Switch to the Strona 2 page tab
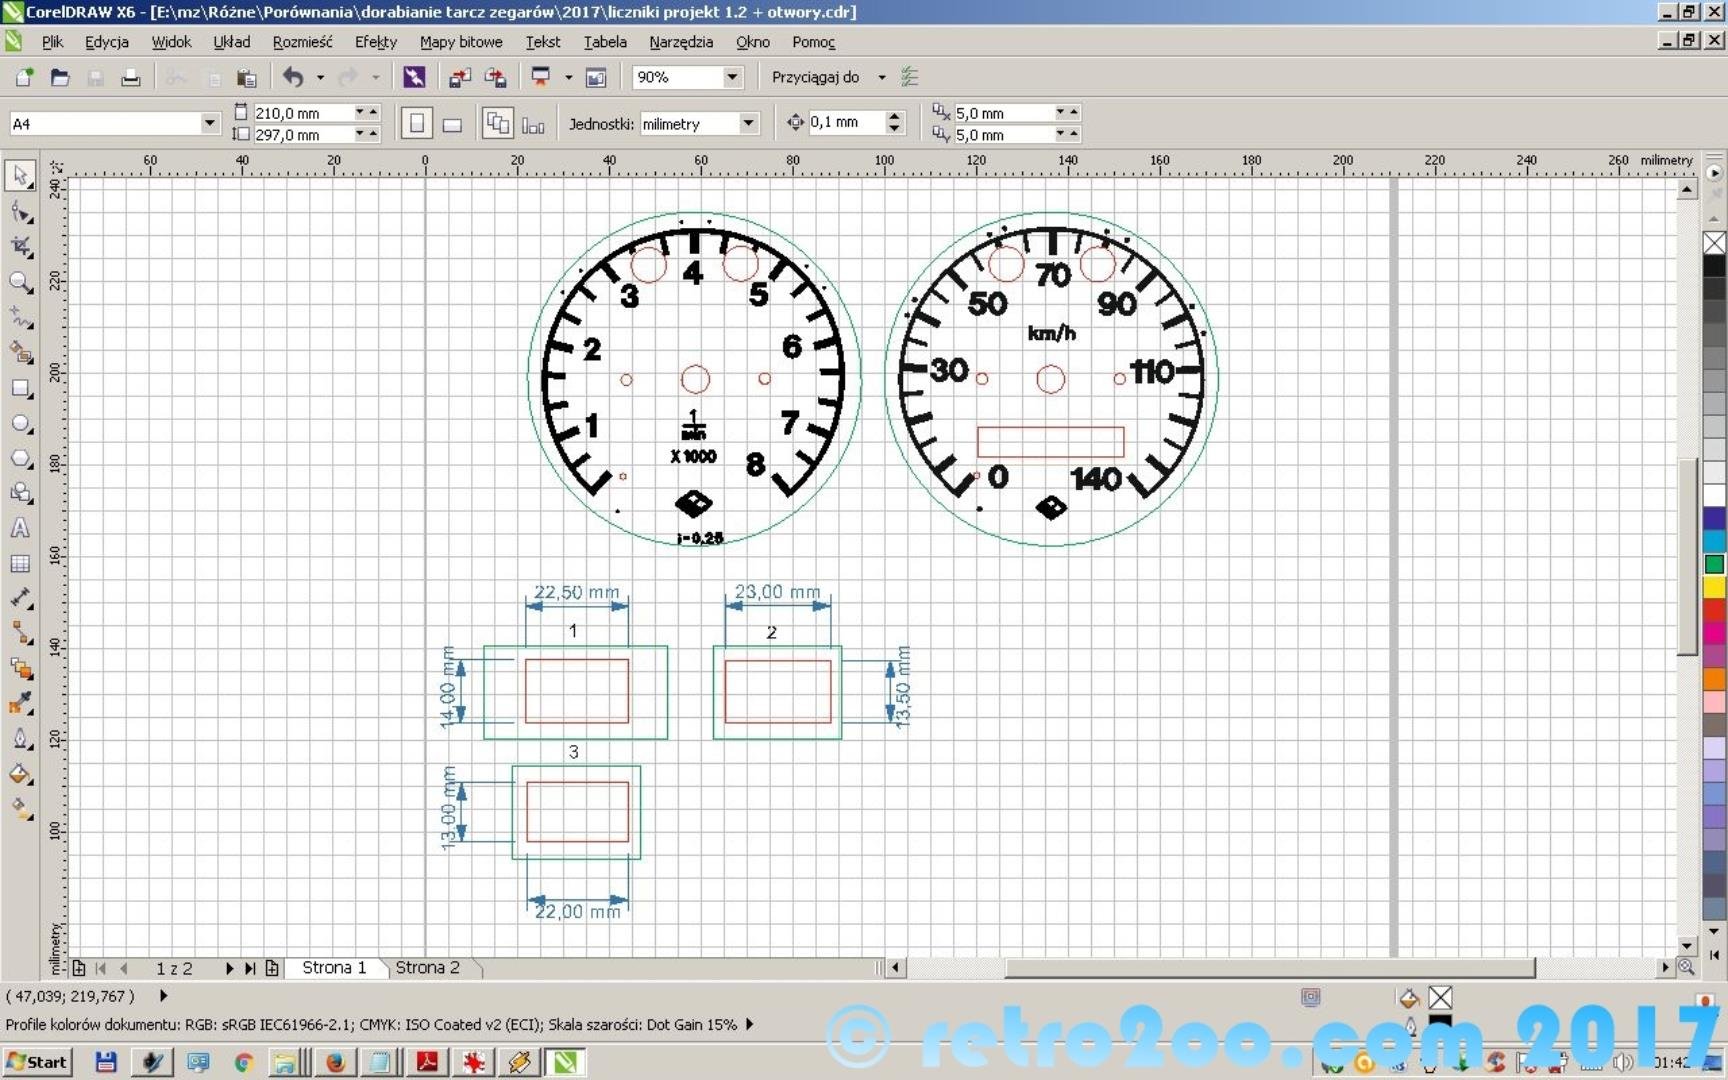Image resolution: width=1728 pixels, height=1080 pixels. coord(427,968)
